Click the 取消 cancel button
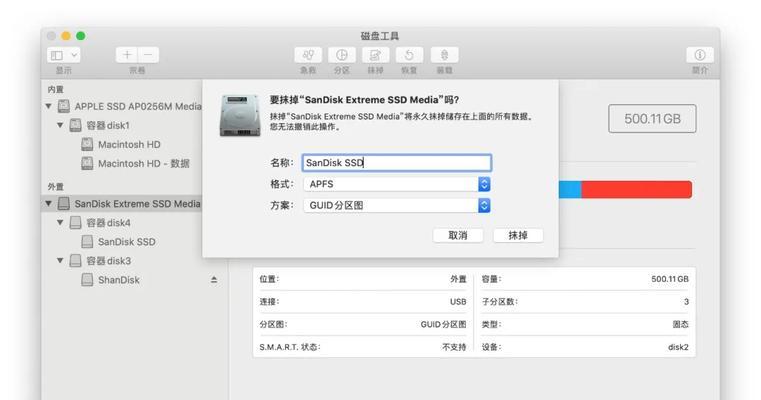 458,235
